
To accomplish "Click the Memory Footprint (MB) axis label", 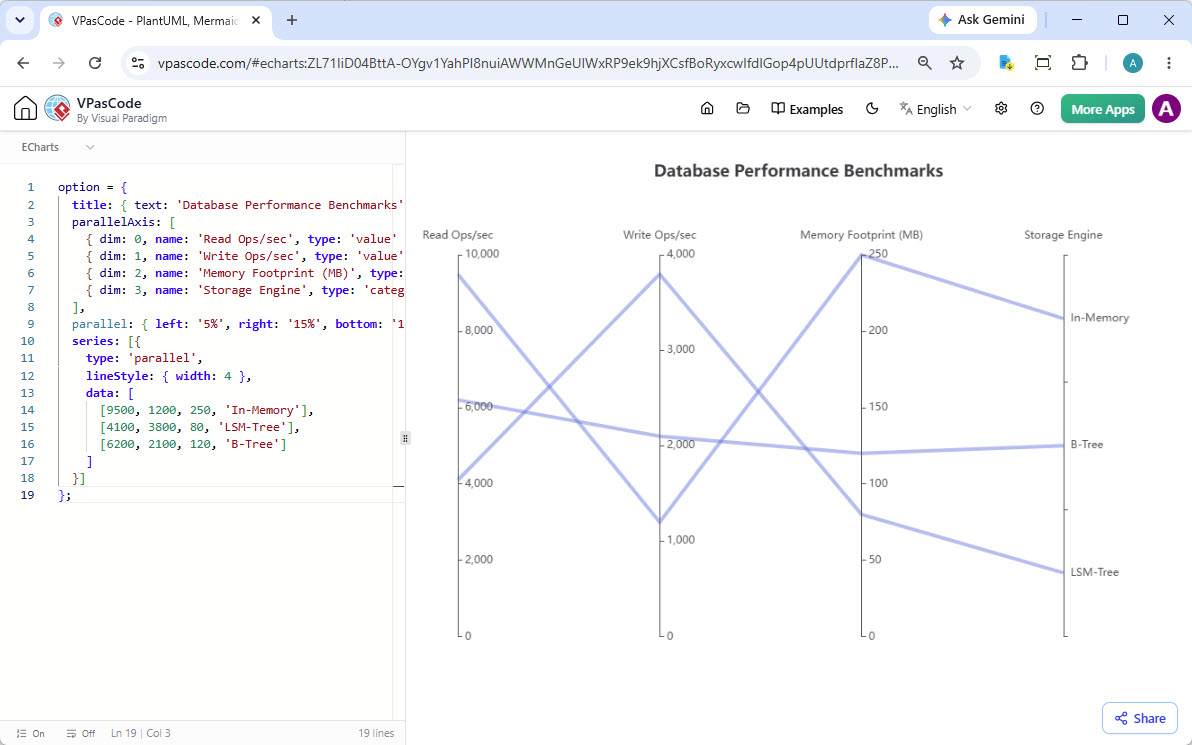I will tap(861, 235).
